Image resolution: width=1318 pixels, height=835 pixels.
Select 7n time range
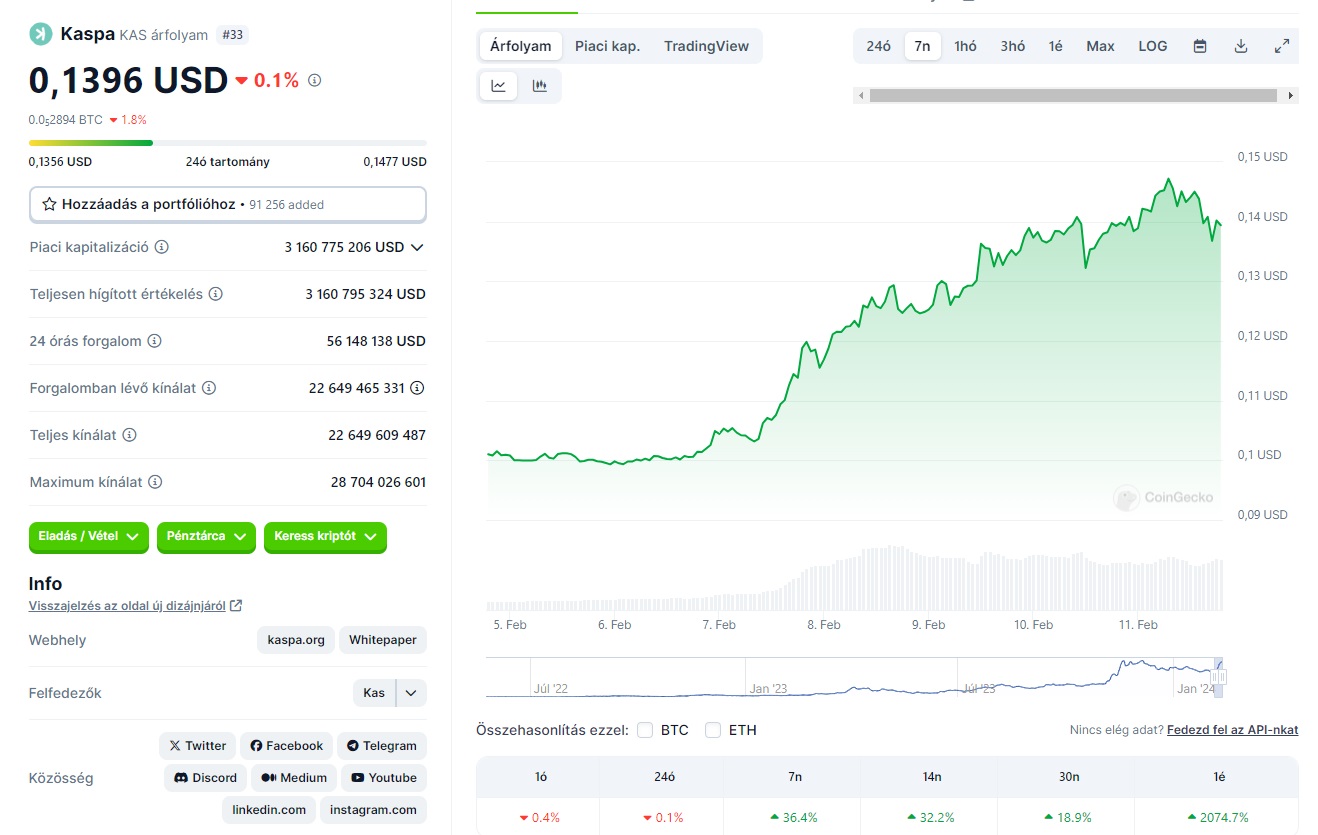click(x=923, y=46)
